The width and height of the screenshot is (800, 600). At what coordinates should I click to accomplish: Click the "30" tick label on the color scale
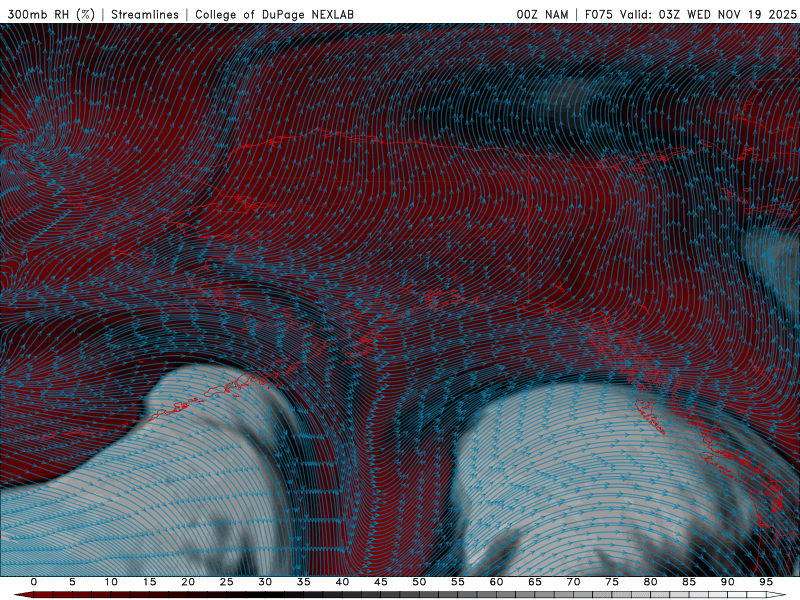(x=265, y=582)
